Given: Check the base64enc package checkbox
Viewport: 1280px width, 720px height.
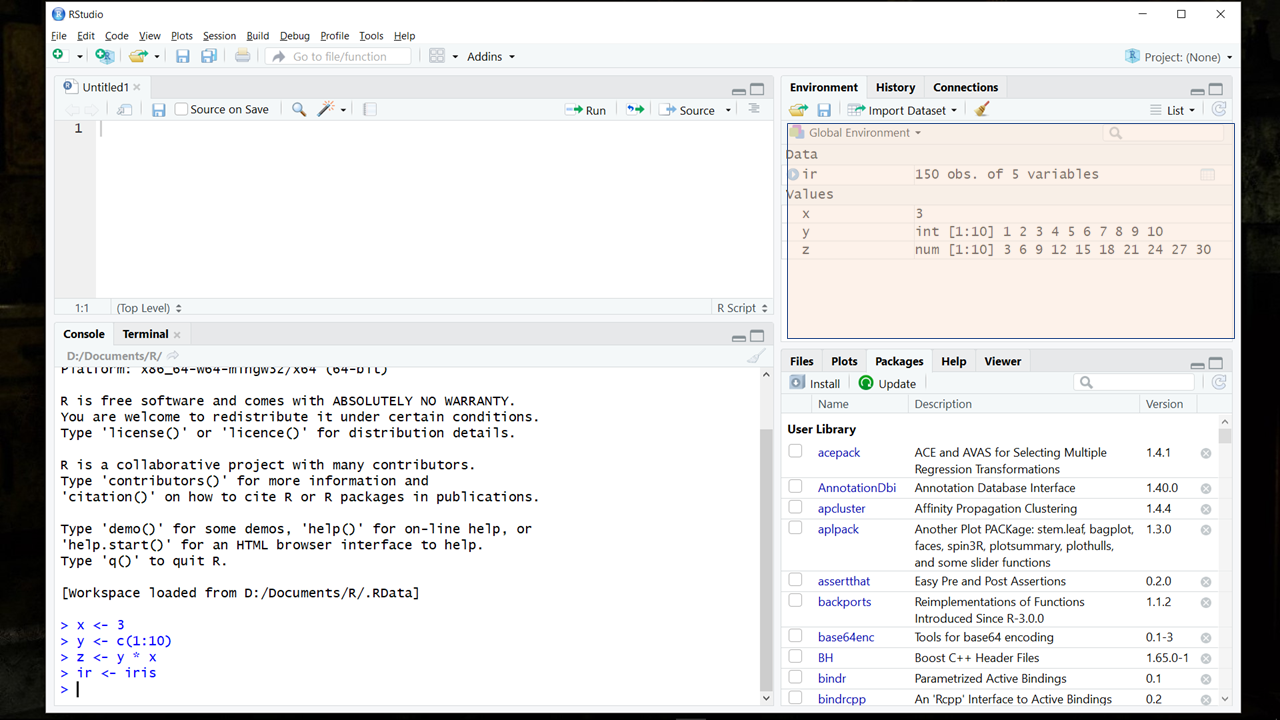Looking at the screenshot, I should pyautogui.click(x=795, y=636).
